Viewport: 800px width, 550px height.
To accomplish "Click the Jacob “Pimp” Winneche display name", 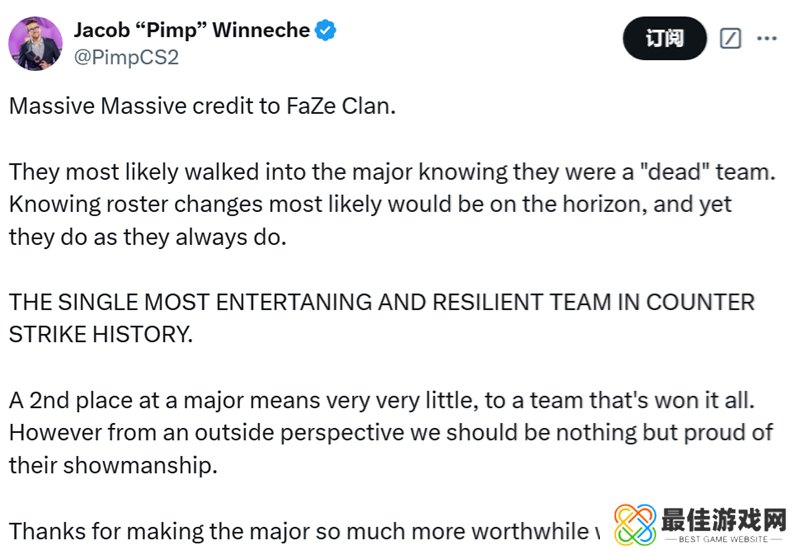I will [x=192, y=31].
